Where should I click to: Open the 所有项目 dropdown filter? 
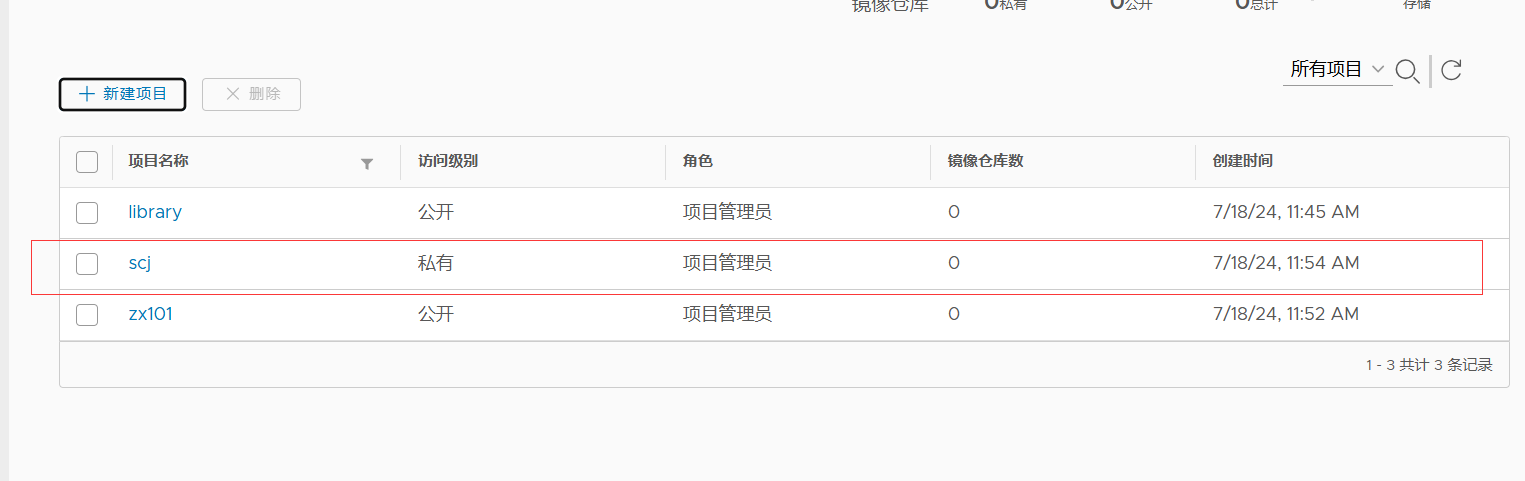1338,69
